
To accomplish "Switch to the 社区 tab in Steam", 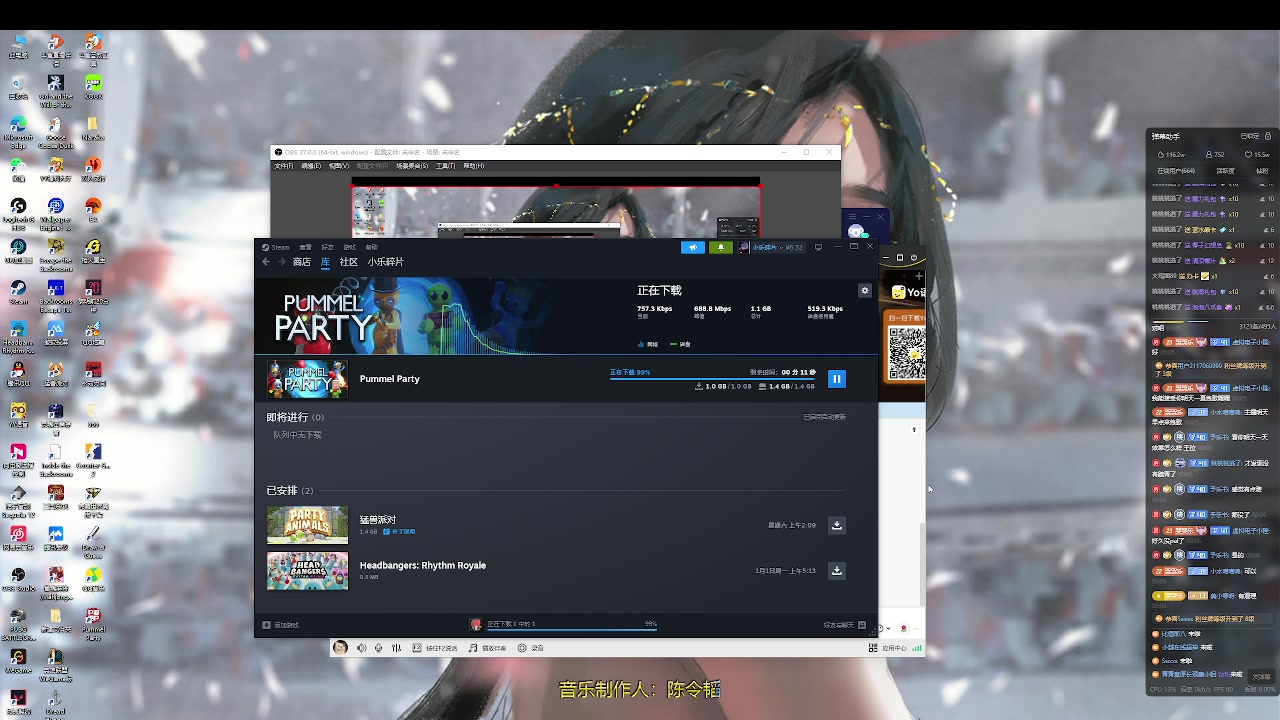I will coord(348,262).
